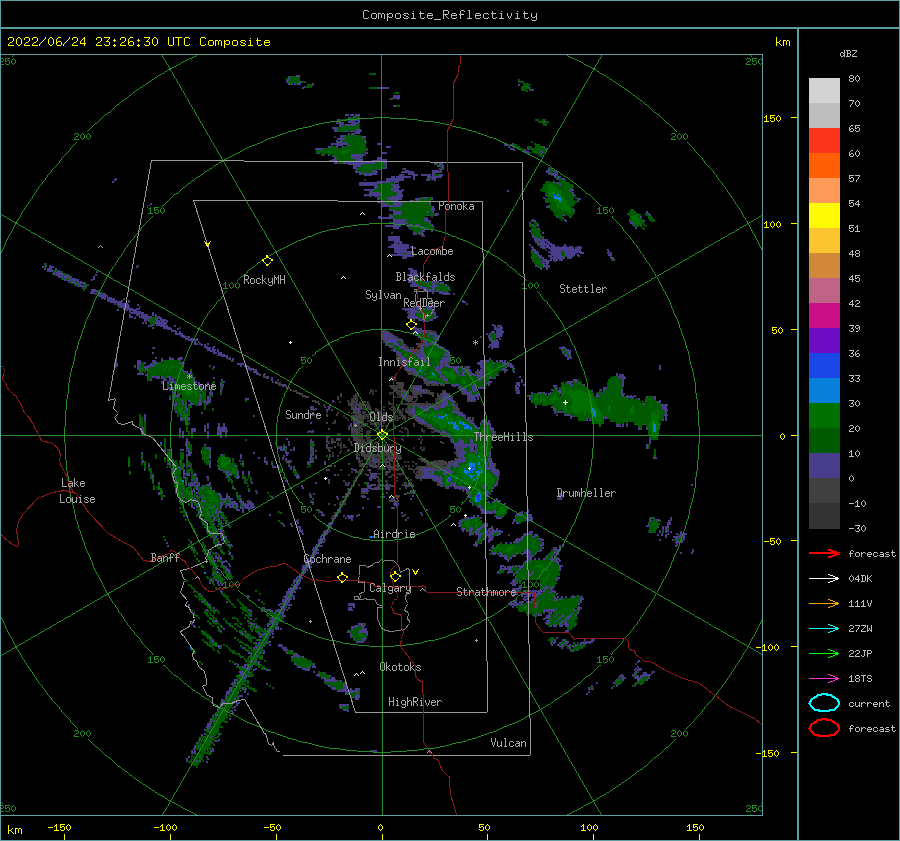Image resolution: width=900 pixels, height=841 pixels.
Task: Click the magenta 18TS arrow icon
Action: (824, 679)
